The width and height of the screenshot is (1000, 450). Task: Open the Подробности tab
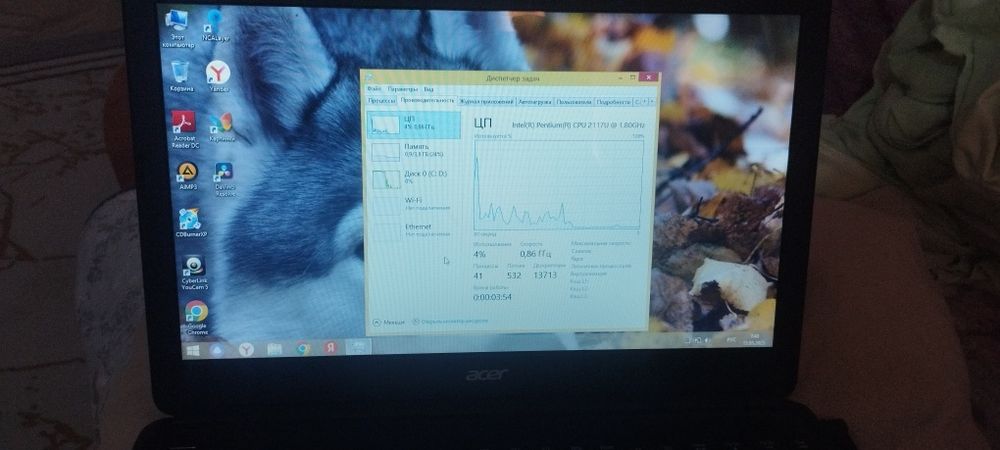[x=614, y=102]
